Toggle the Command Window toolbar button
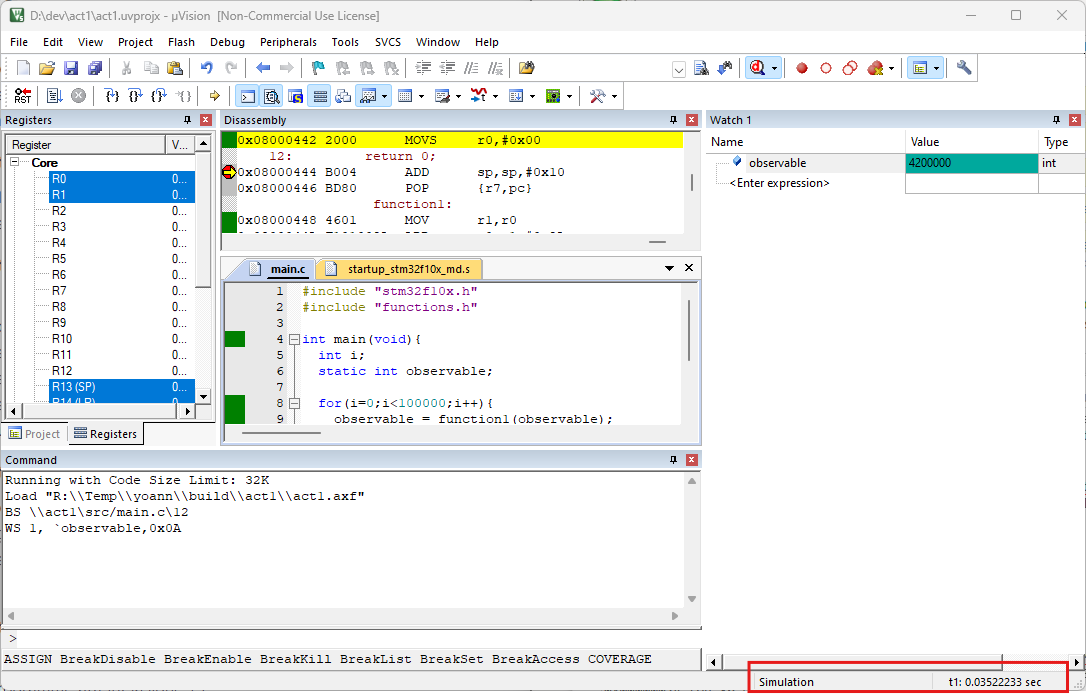 [x=247, y=96]
